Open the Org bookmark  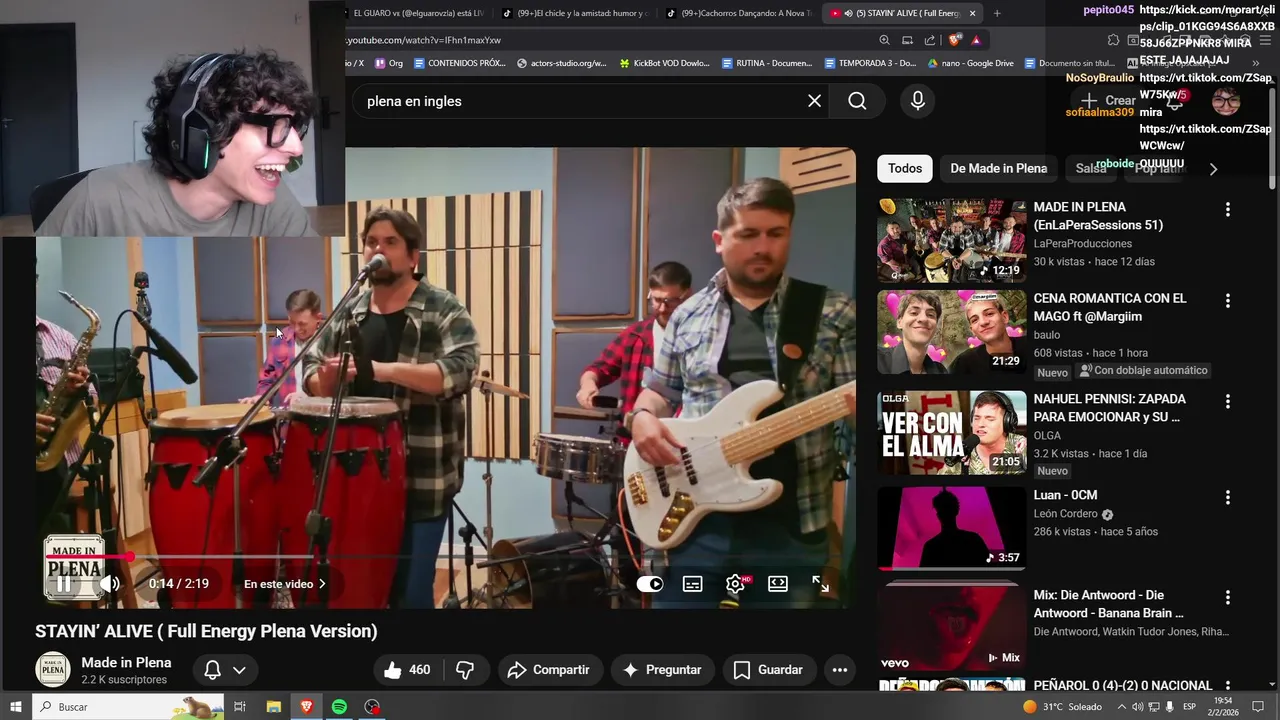click(x=389, y=63)
